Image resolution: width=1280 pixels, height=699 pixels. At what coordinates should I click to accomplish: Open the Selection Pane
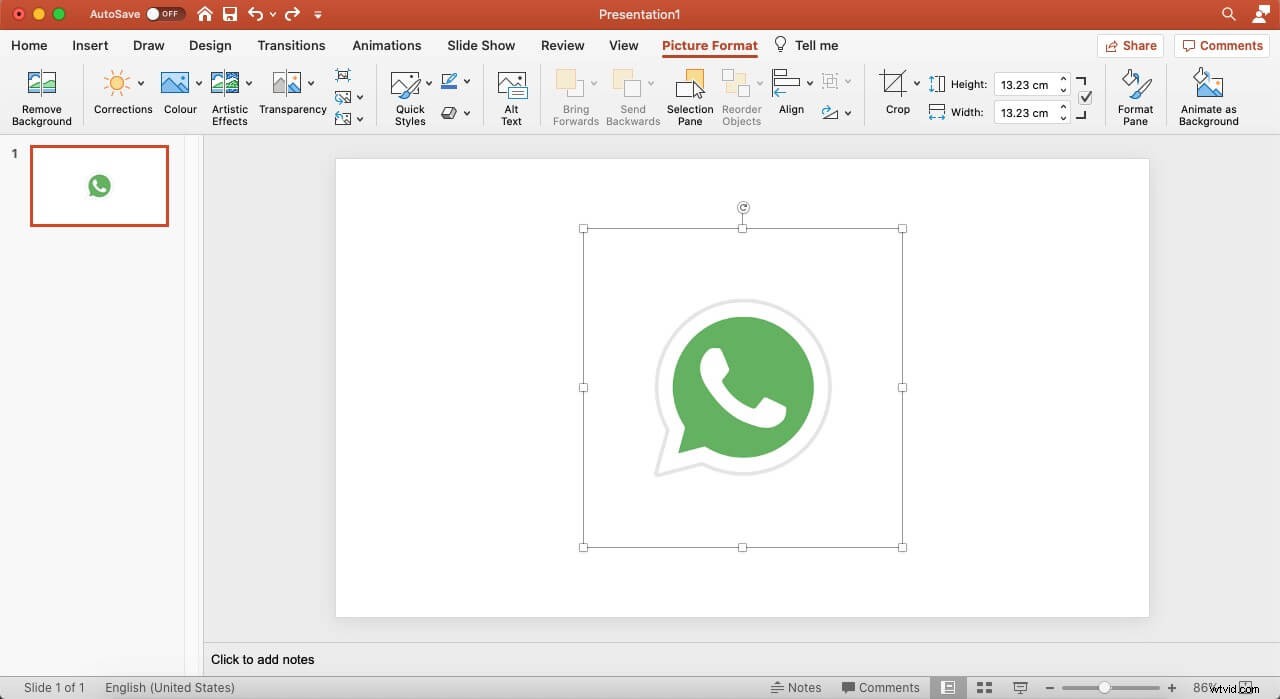pos(689,95)
